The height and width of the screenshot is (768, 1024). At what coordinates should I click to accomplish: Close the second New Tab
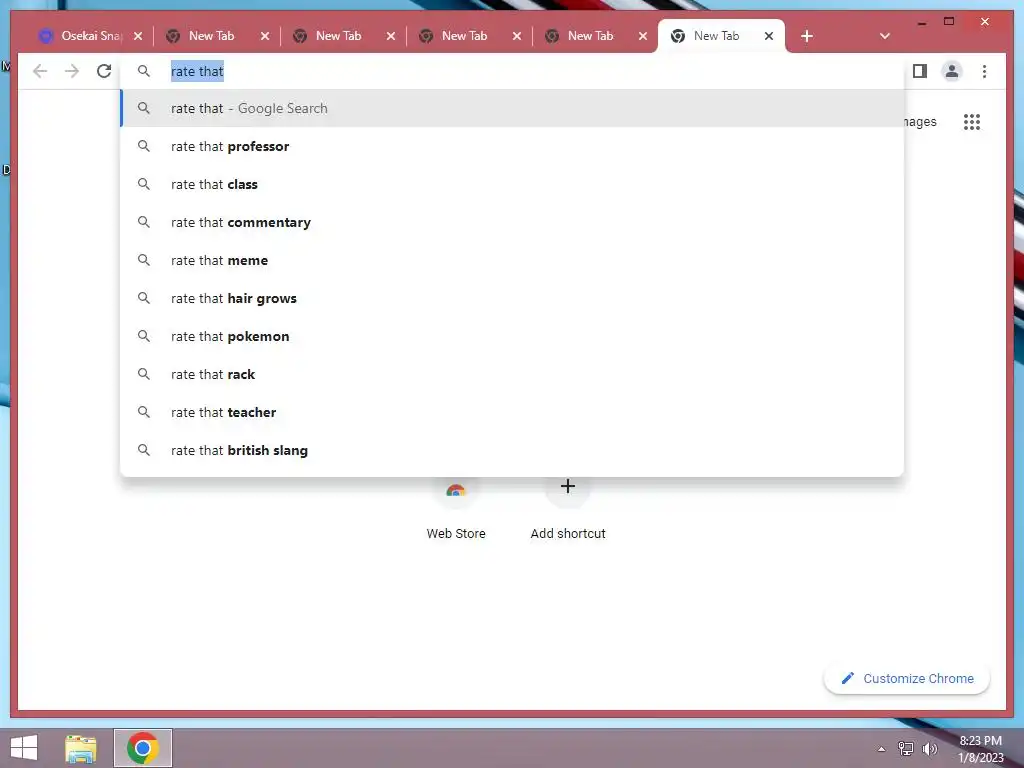coord(391,36)
